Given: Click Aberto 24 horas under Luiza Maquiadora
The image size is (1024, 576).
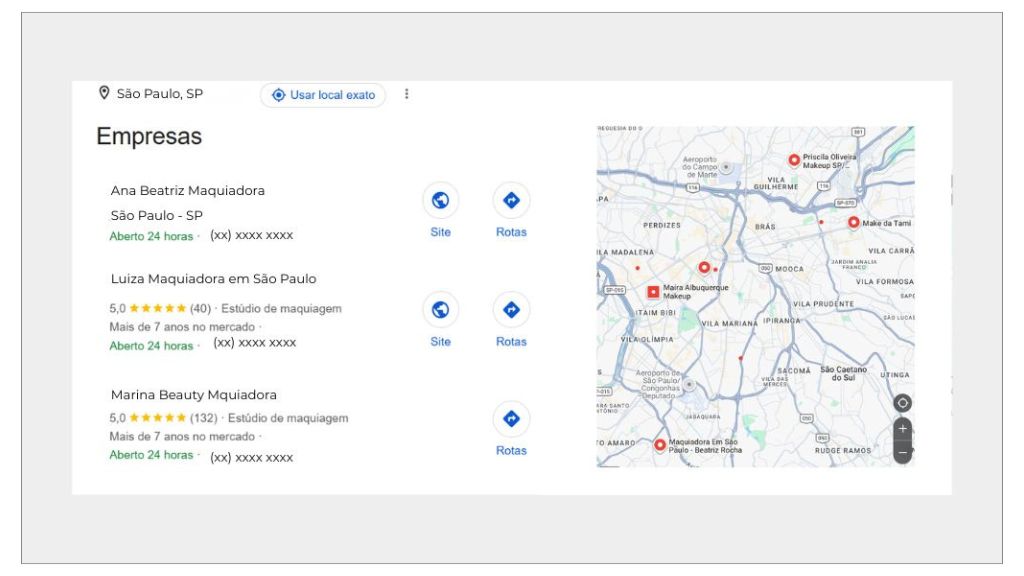Looking at the screenshot, I should (152, 346).
